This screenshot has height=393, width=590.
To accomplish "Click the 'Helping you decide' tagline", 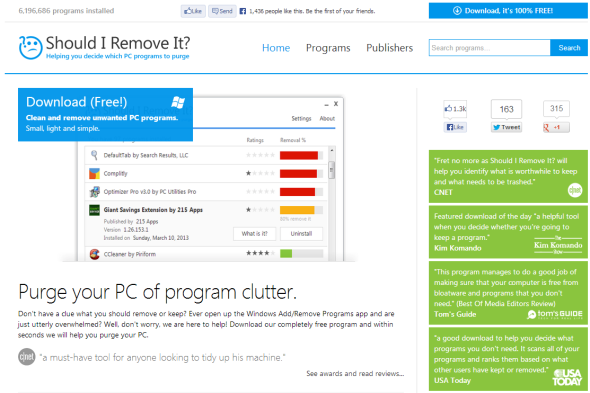I will [x=117, y=56].
